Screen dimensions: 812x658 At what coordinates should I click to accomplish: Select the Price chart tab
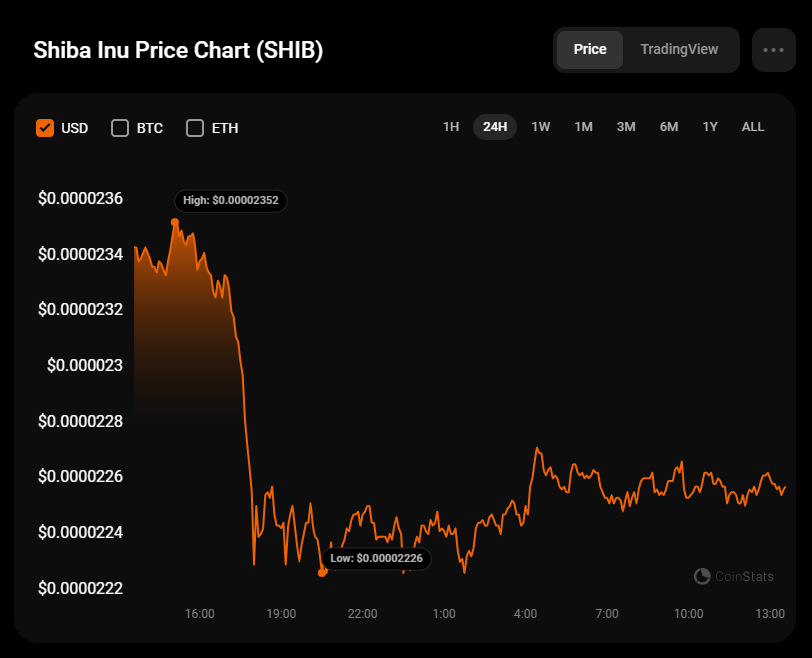click(x=590, y=50)
